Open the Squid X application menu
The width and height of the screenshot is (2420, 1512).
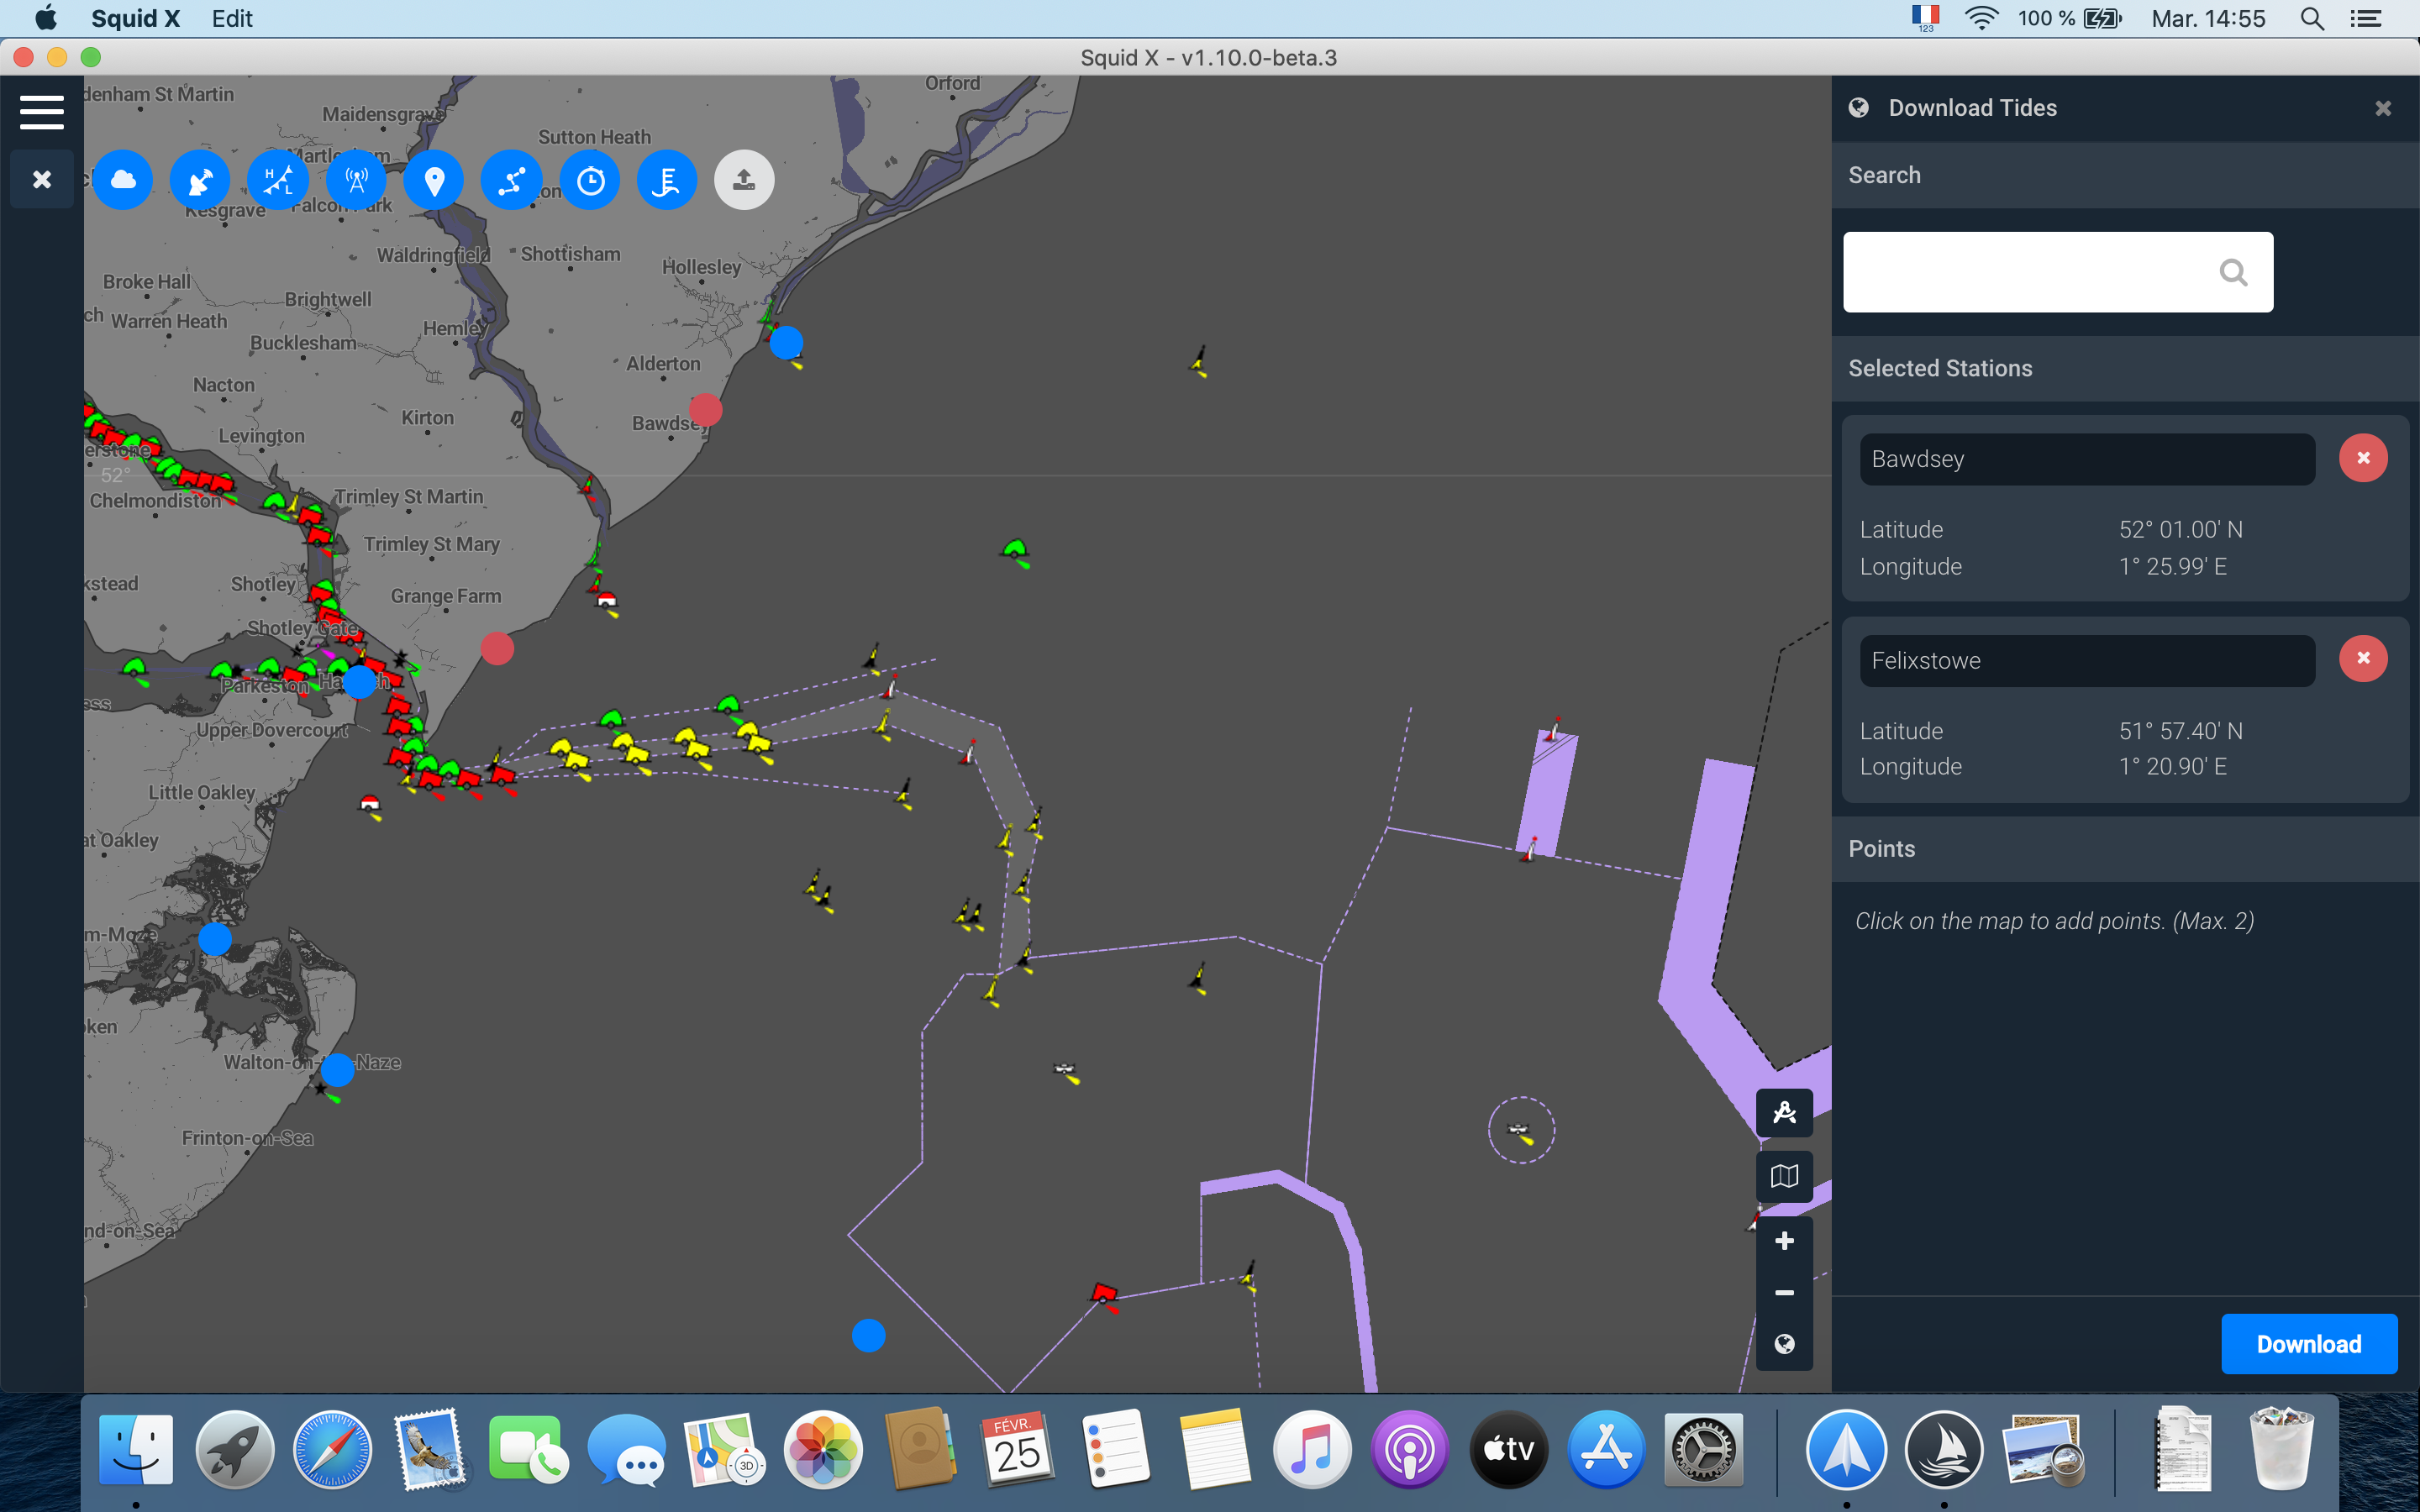tap(135, 18)
